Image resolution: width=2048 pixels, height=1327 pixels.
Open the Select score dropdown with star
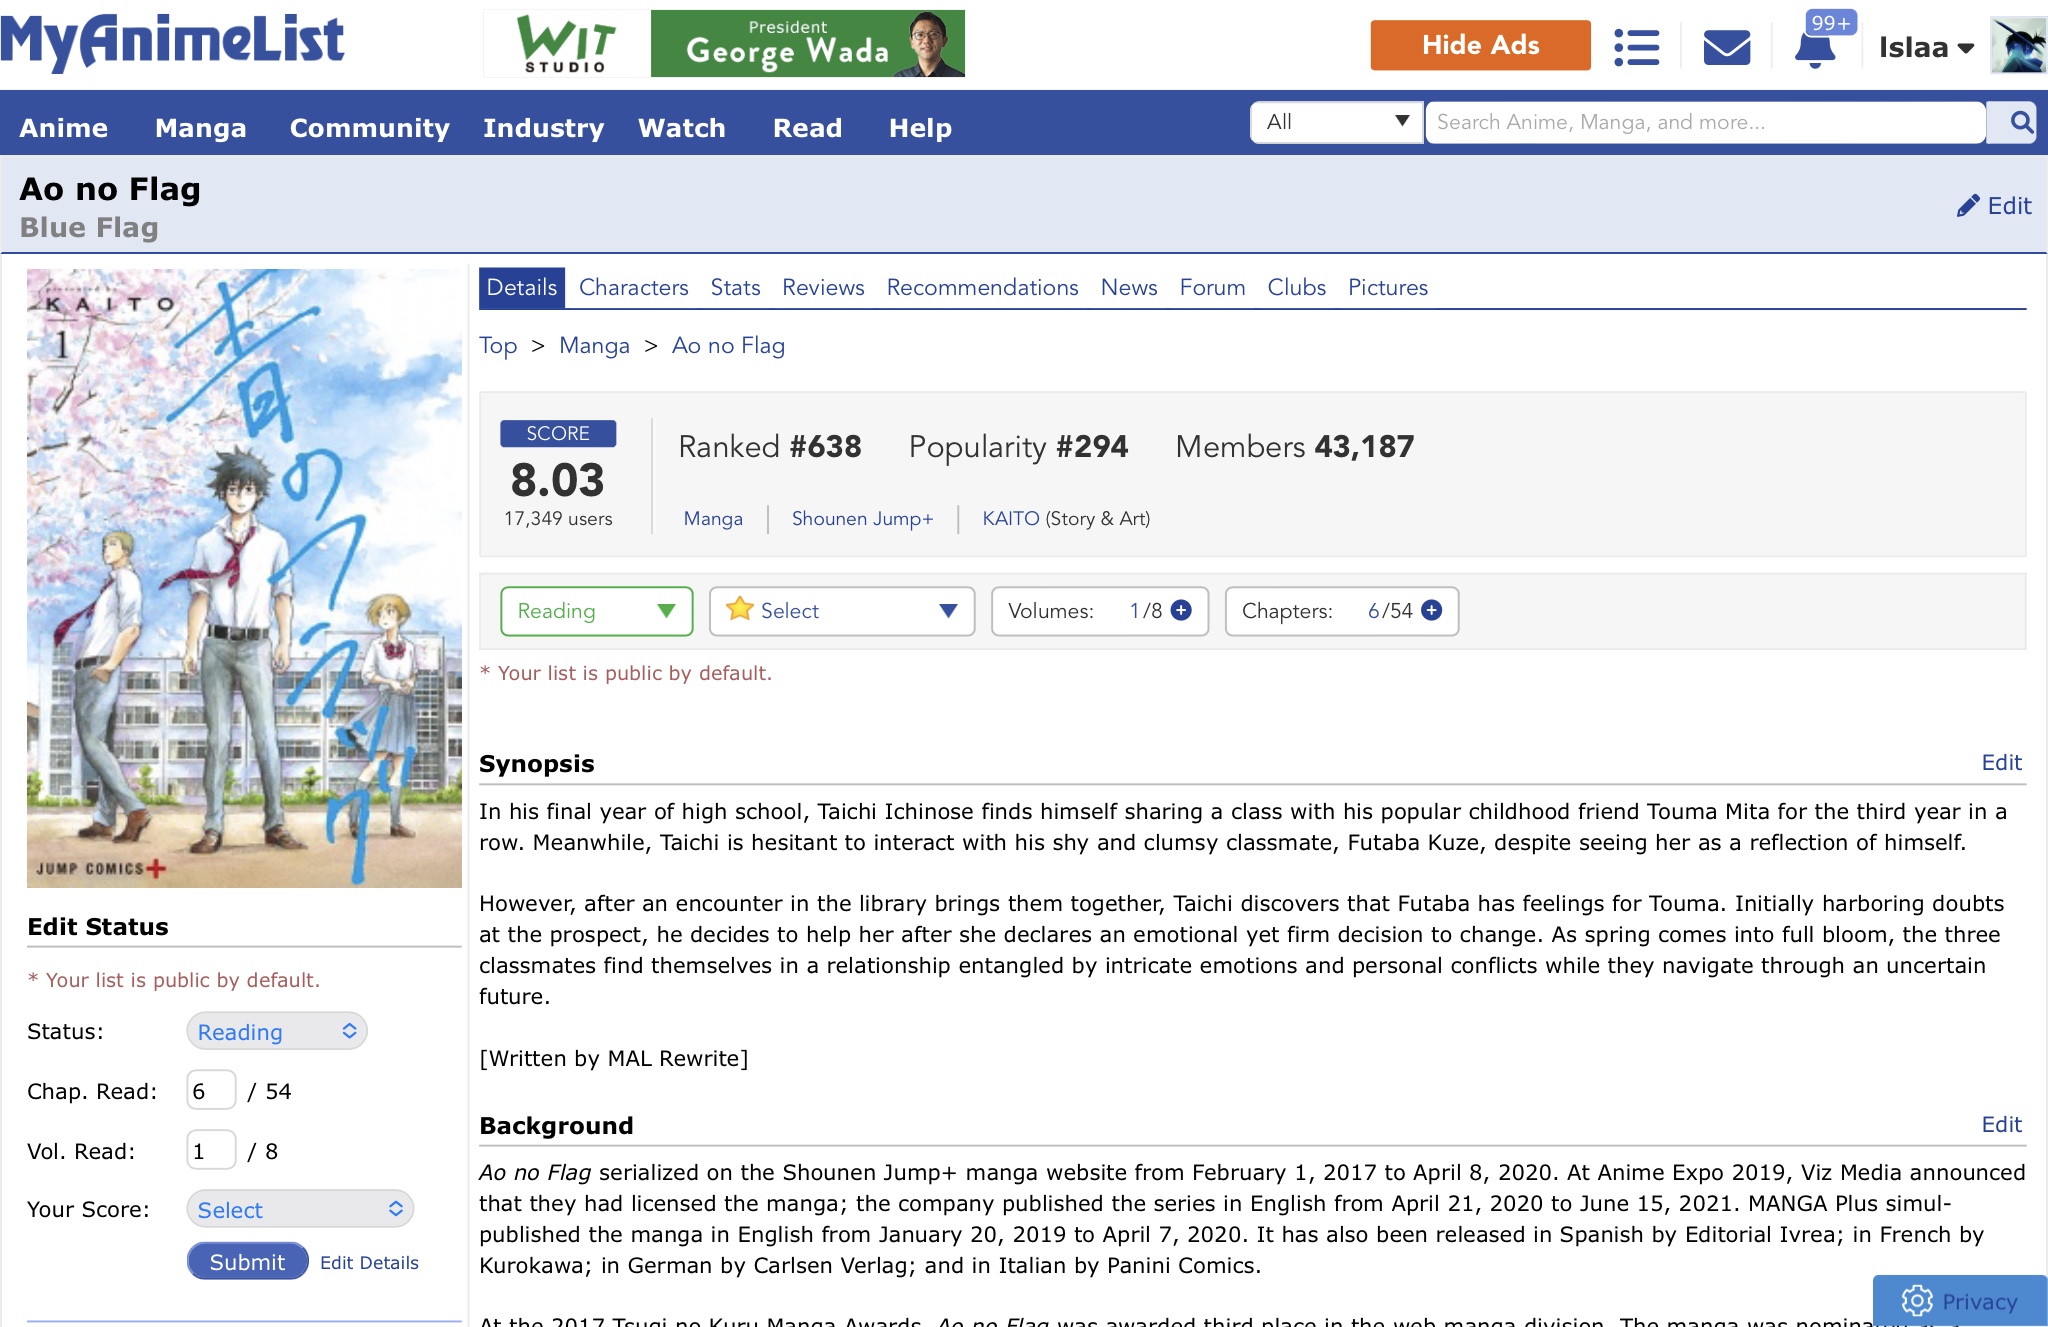[842, 611]
